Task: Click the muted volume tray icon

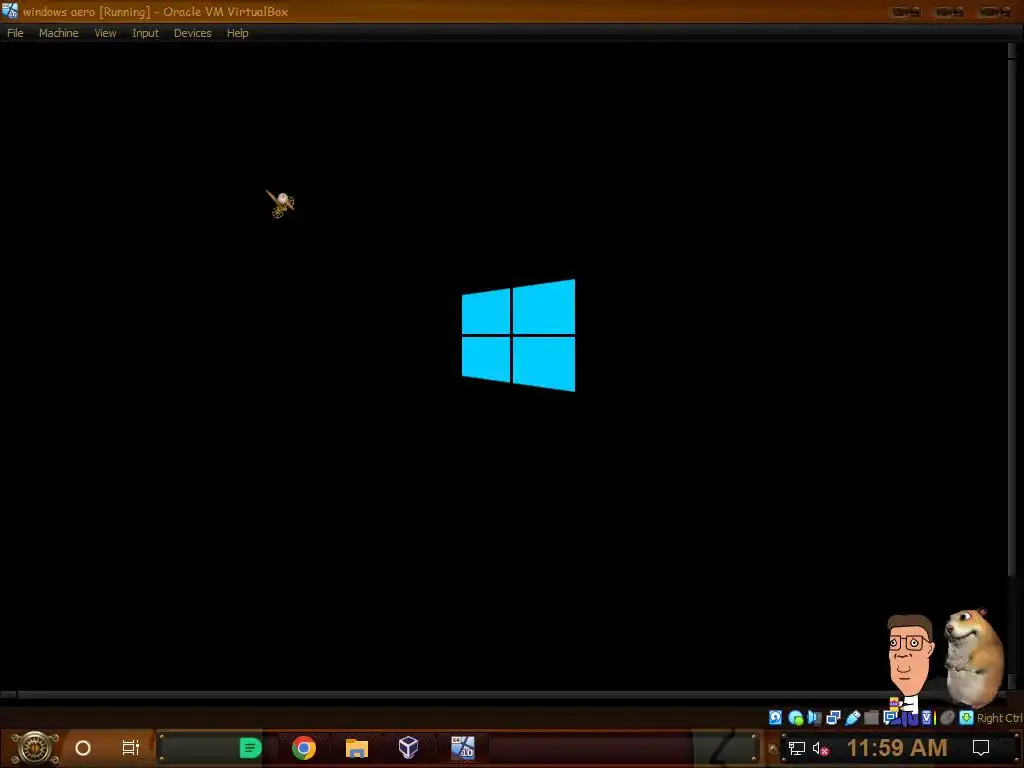Action: (821, 748)
